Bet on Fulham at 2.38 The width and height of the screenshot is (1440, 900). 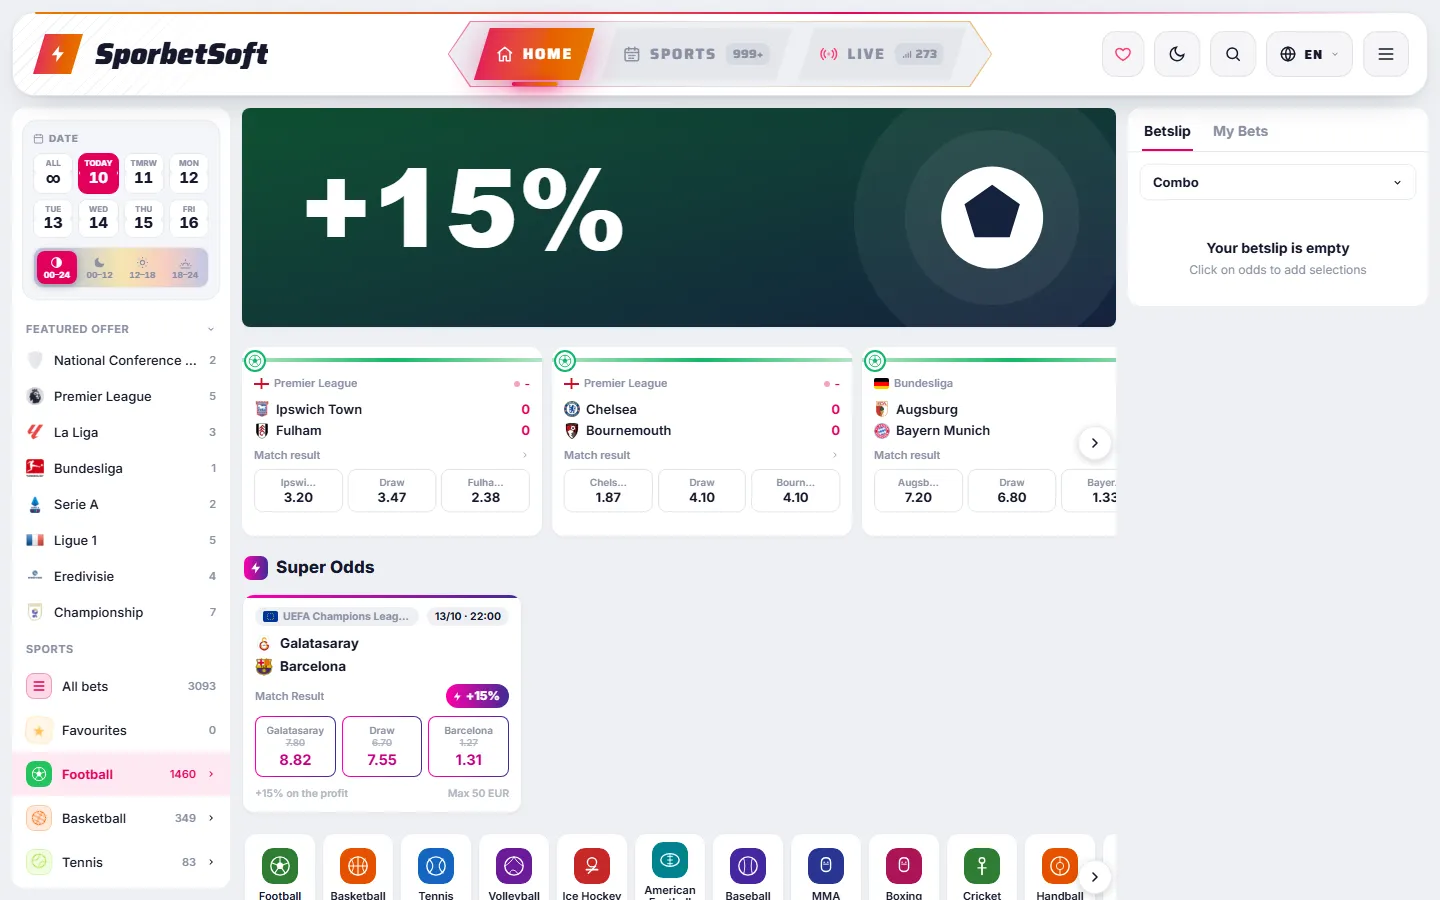coord(486,490)
